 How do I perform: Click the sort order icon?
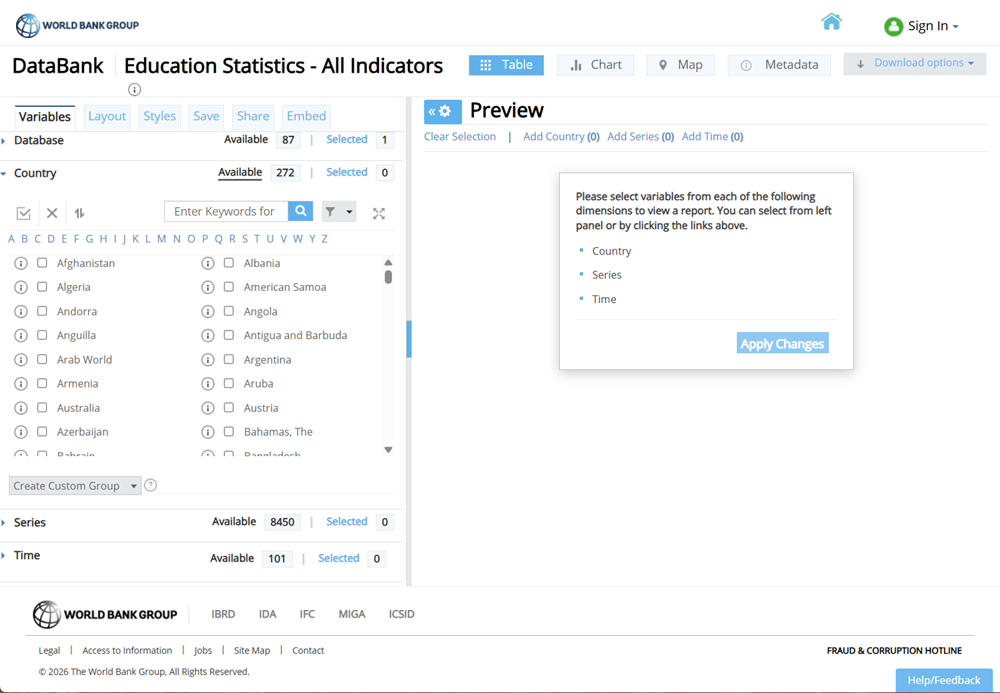pyautogui.click(x=79, y=213)
